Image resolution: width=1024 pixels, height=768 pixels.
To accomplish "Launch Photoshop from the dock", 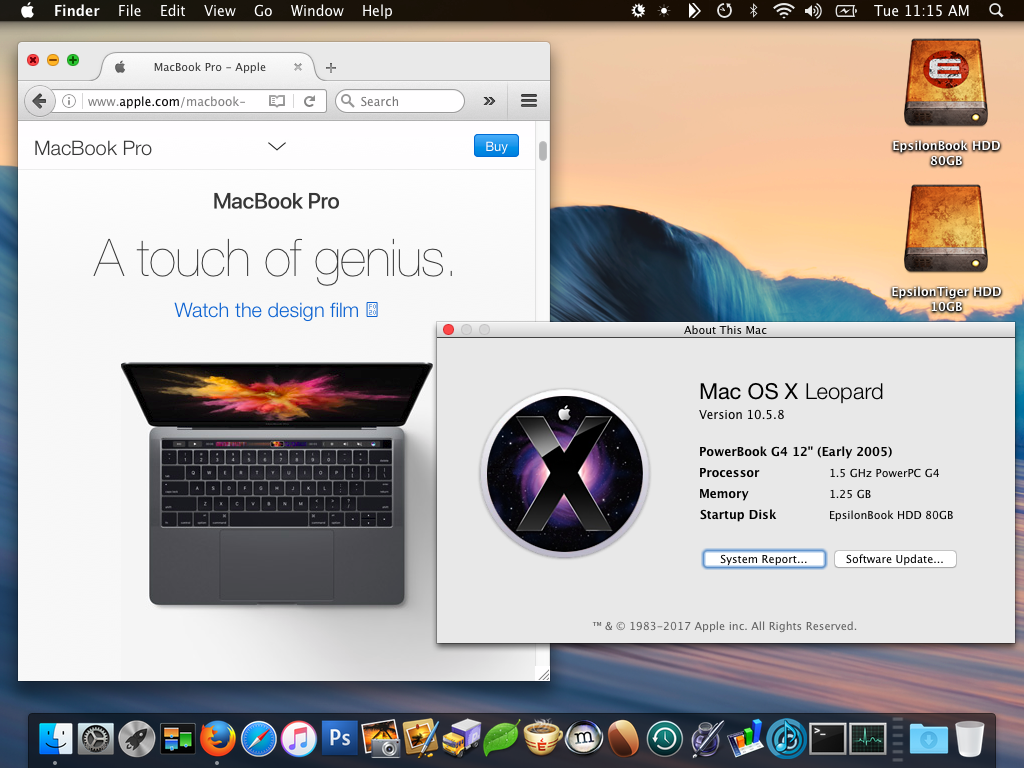I will tap(340, 738).
